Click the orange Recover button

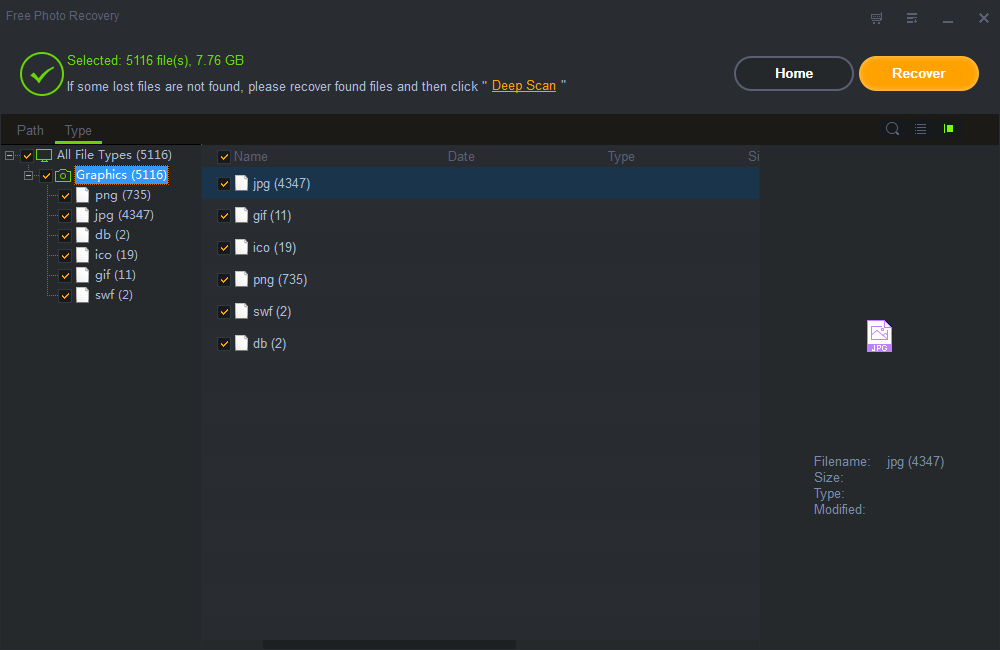pos(918,73)
